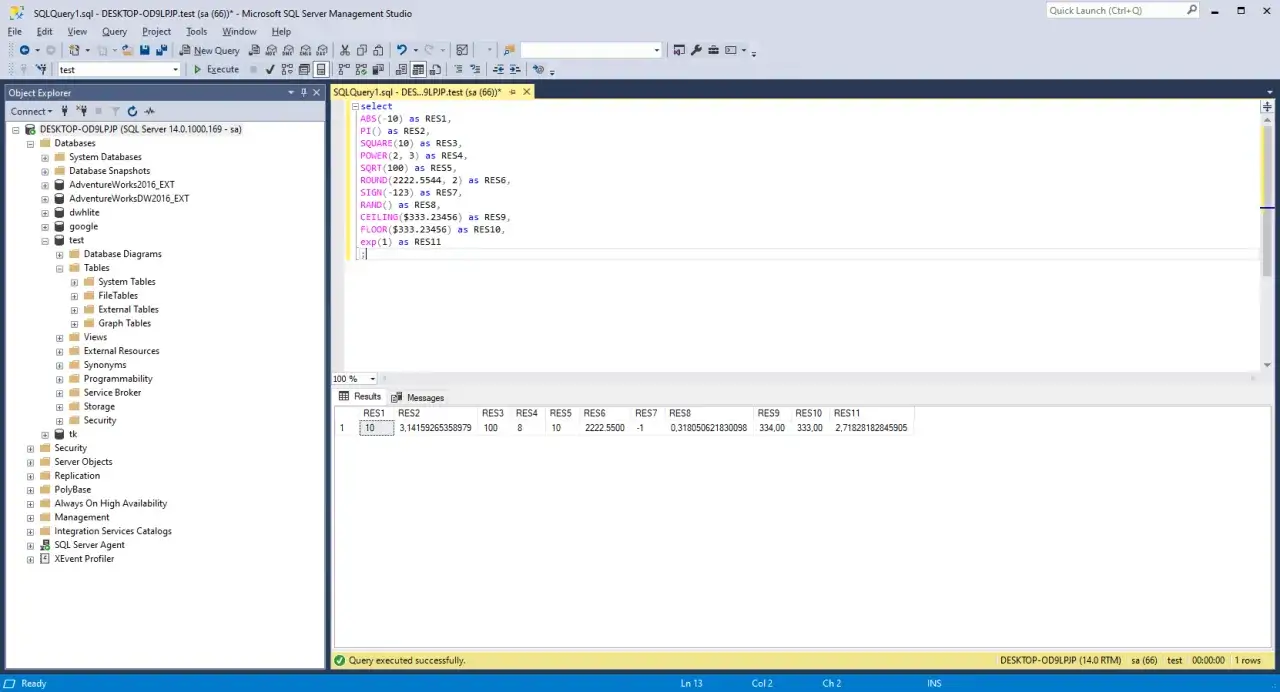Close the SQLQuery1.sql document tab
This screenshot has height=692, width=1280.
[x=526, y=92]
